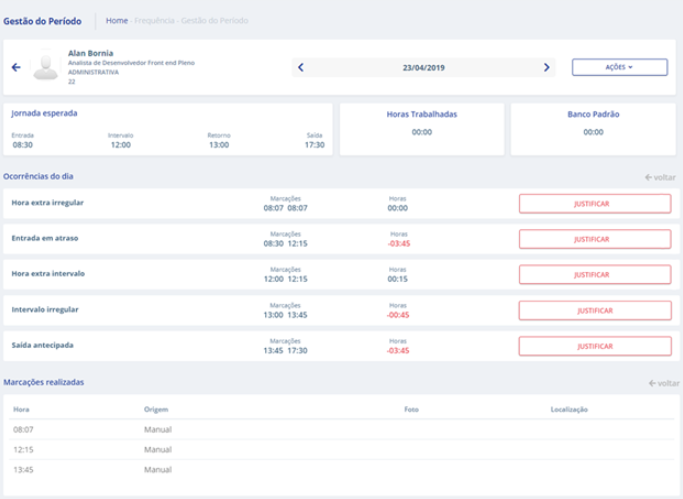683x499 pixels.
Task: Click the Horas Trabalhadas card
Action: coord(421,128)
